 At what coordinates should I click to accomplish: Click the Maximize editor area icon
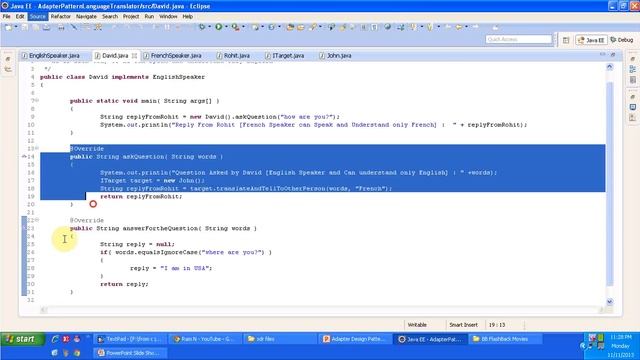point(613,54)
